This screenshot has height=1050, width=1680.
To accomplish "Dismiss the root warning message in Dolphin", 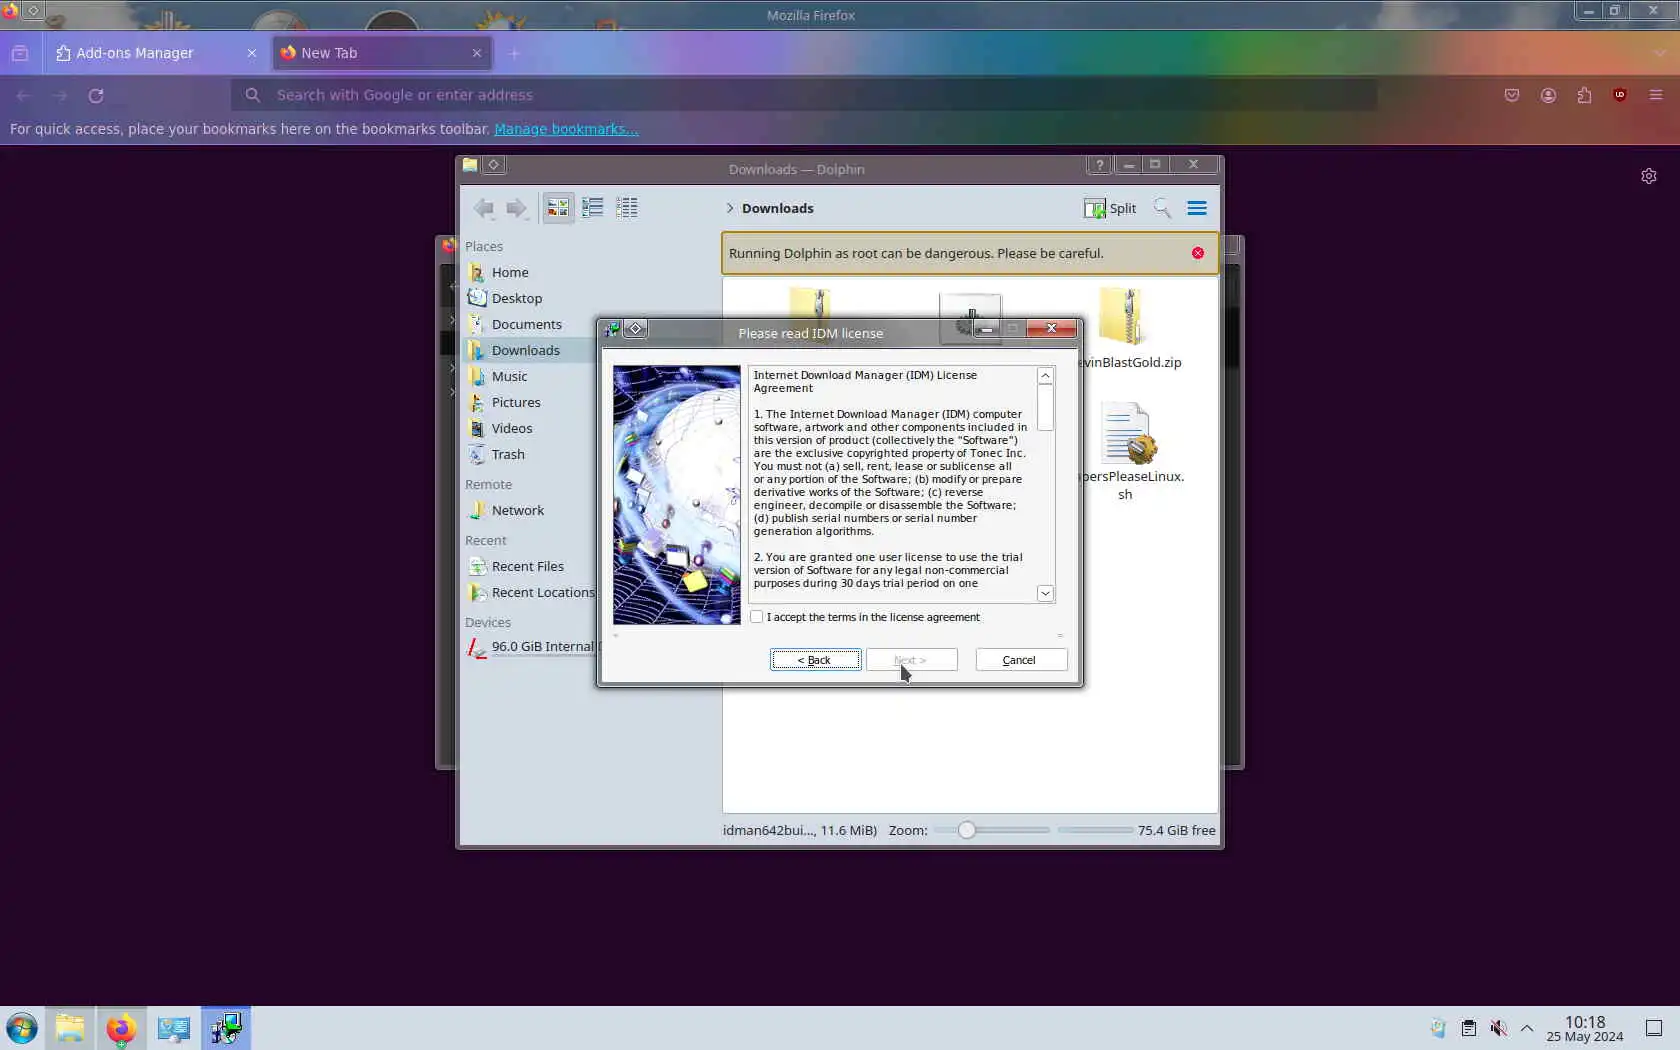I will point(1198,253).
